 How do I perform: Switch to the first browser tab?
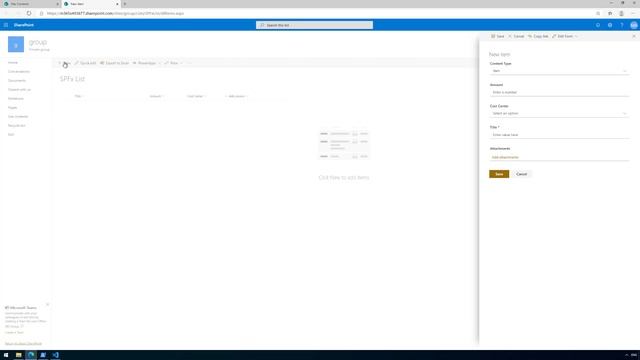31,4
